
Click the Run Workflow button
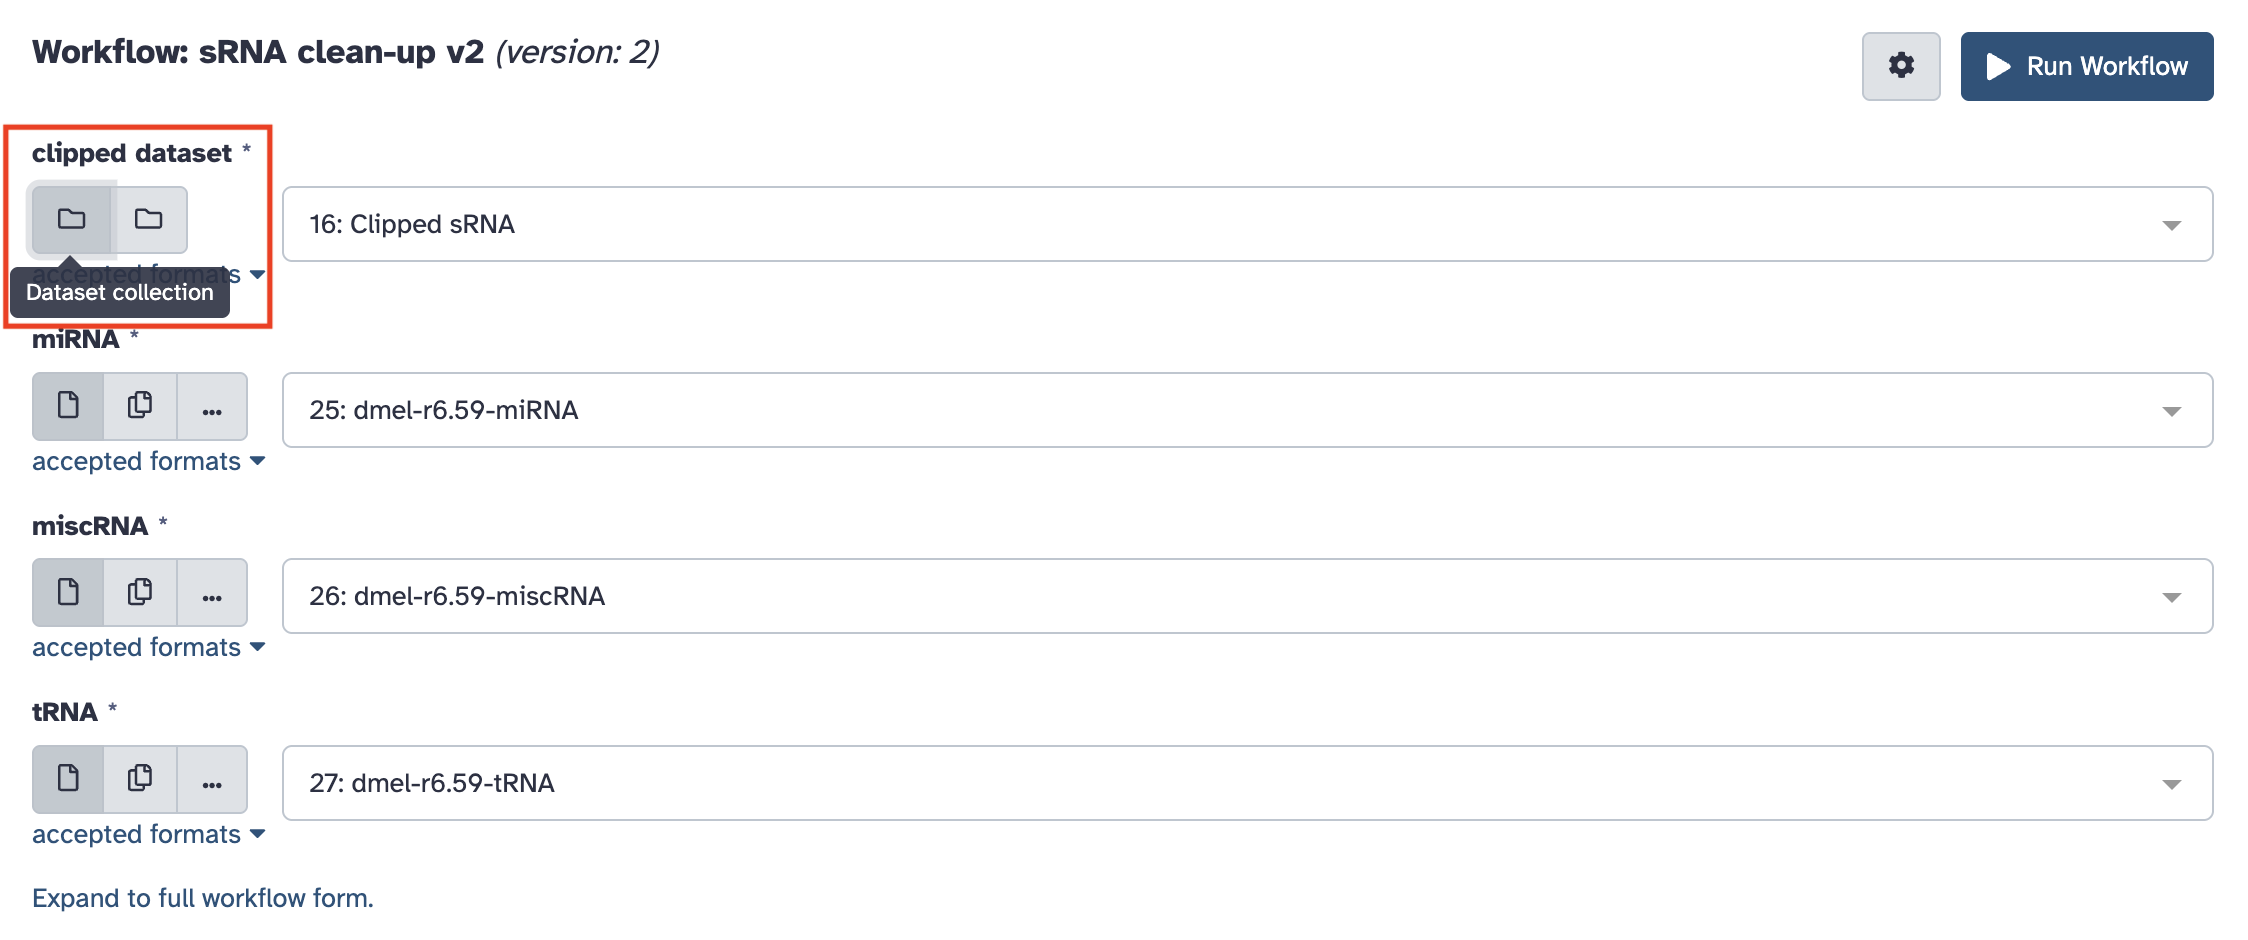coord(2086,66)
